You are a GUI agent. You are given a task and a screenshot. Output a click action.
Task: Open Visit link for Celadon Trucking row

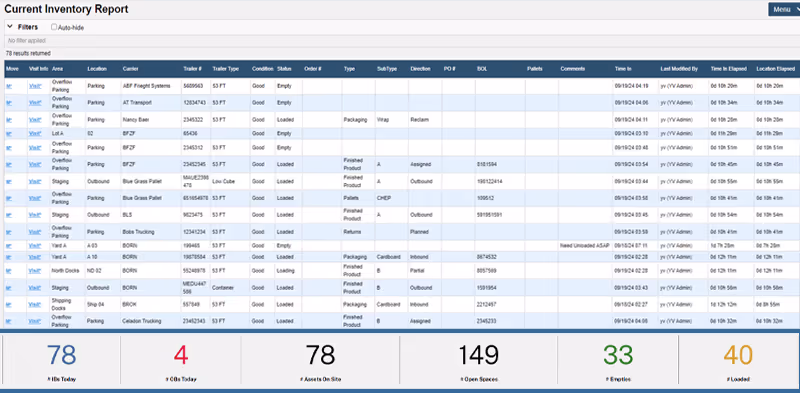[x=35, y=322]
